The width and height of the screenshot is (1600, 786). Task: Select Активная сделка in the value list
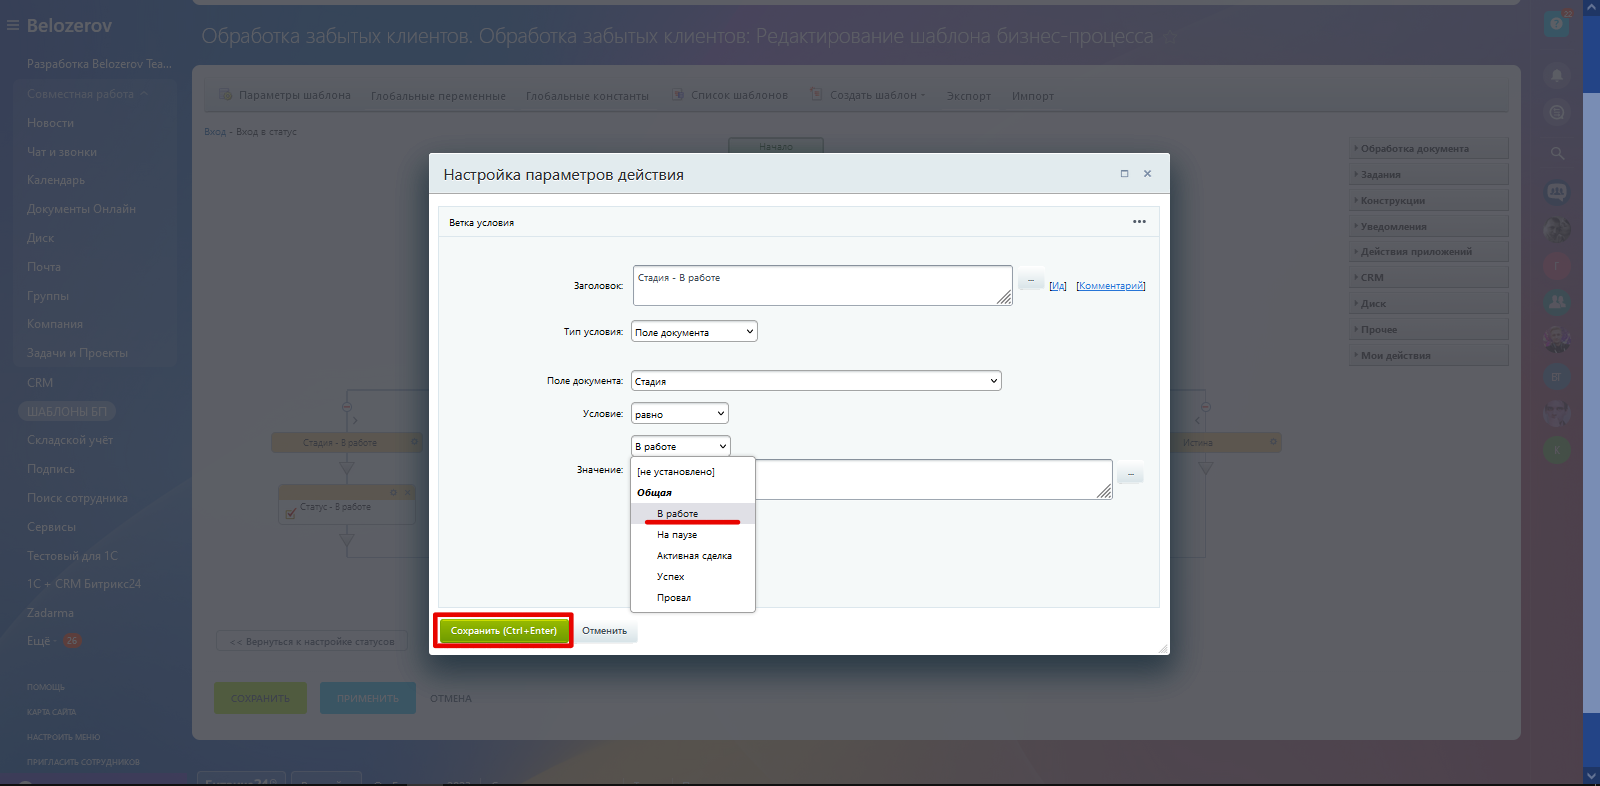(693, 556)
